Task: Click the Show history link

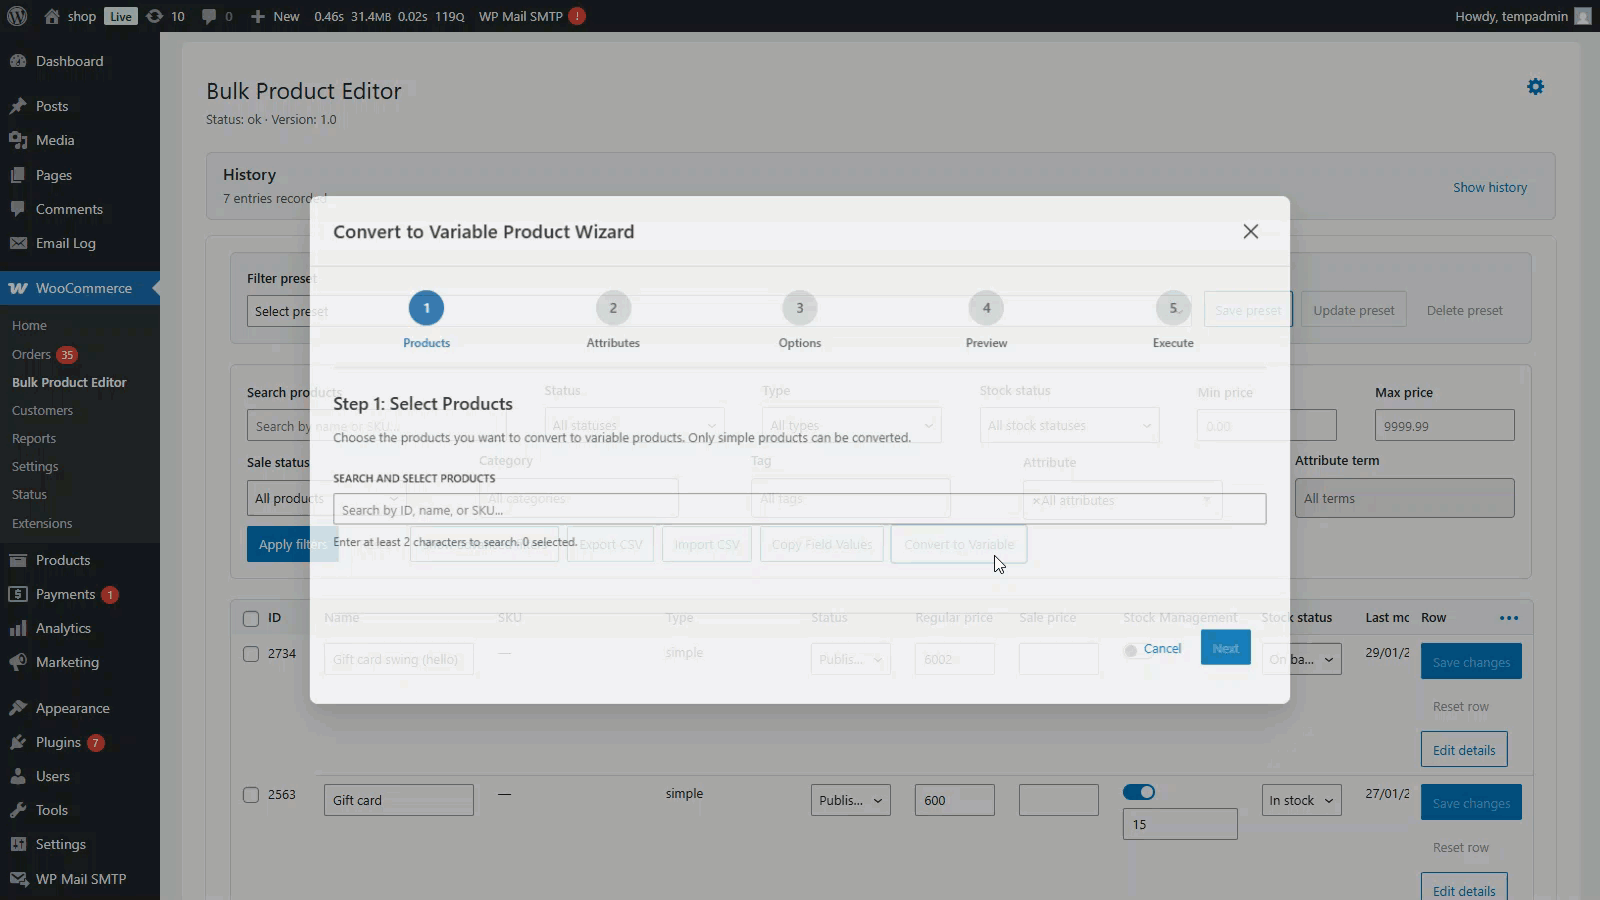Action: click(x=1489, y=187)
